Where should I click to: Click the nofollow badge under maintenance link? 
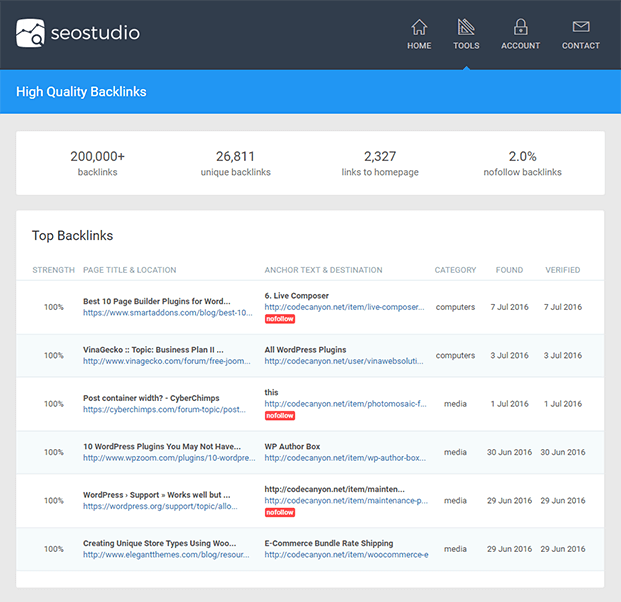(x=280, y=512)
